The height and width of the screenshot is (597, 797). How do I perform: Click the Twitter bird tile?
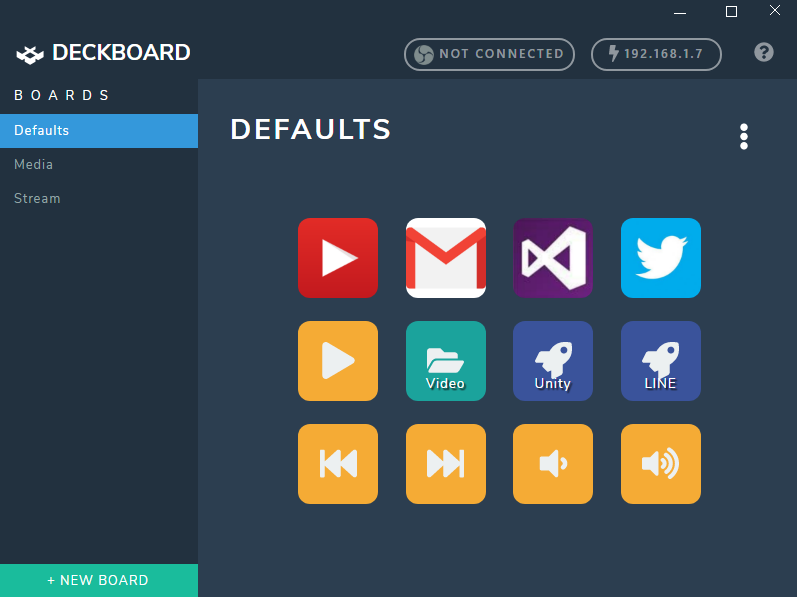coord(661,258)
